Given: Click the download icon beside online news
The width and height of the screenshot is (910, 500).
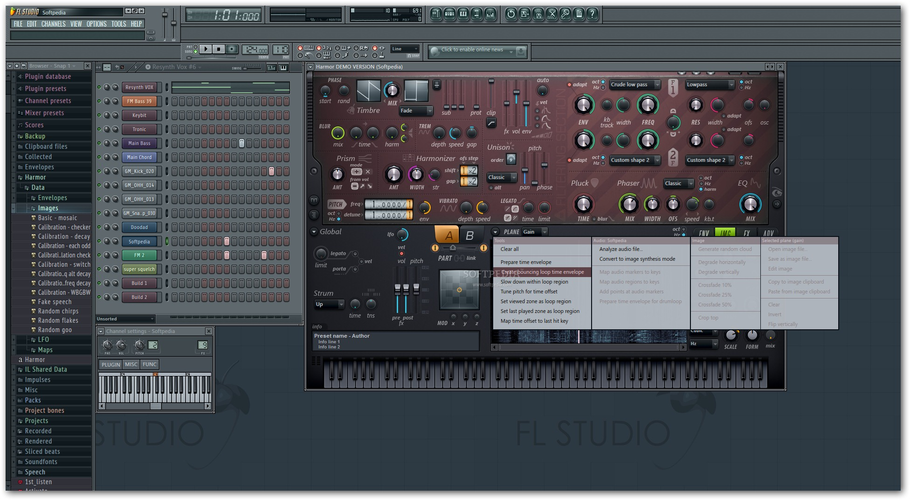Looking at the screenshot, I should click(521, 52).
